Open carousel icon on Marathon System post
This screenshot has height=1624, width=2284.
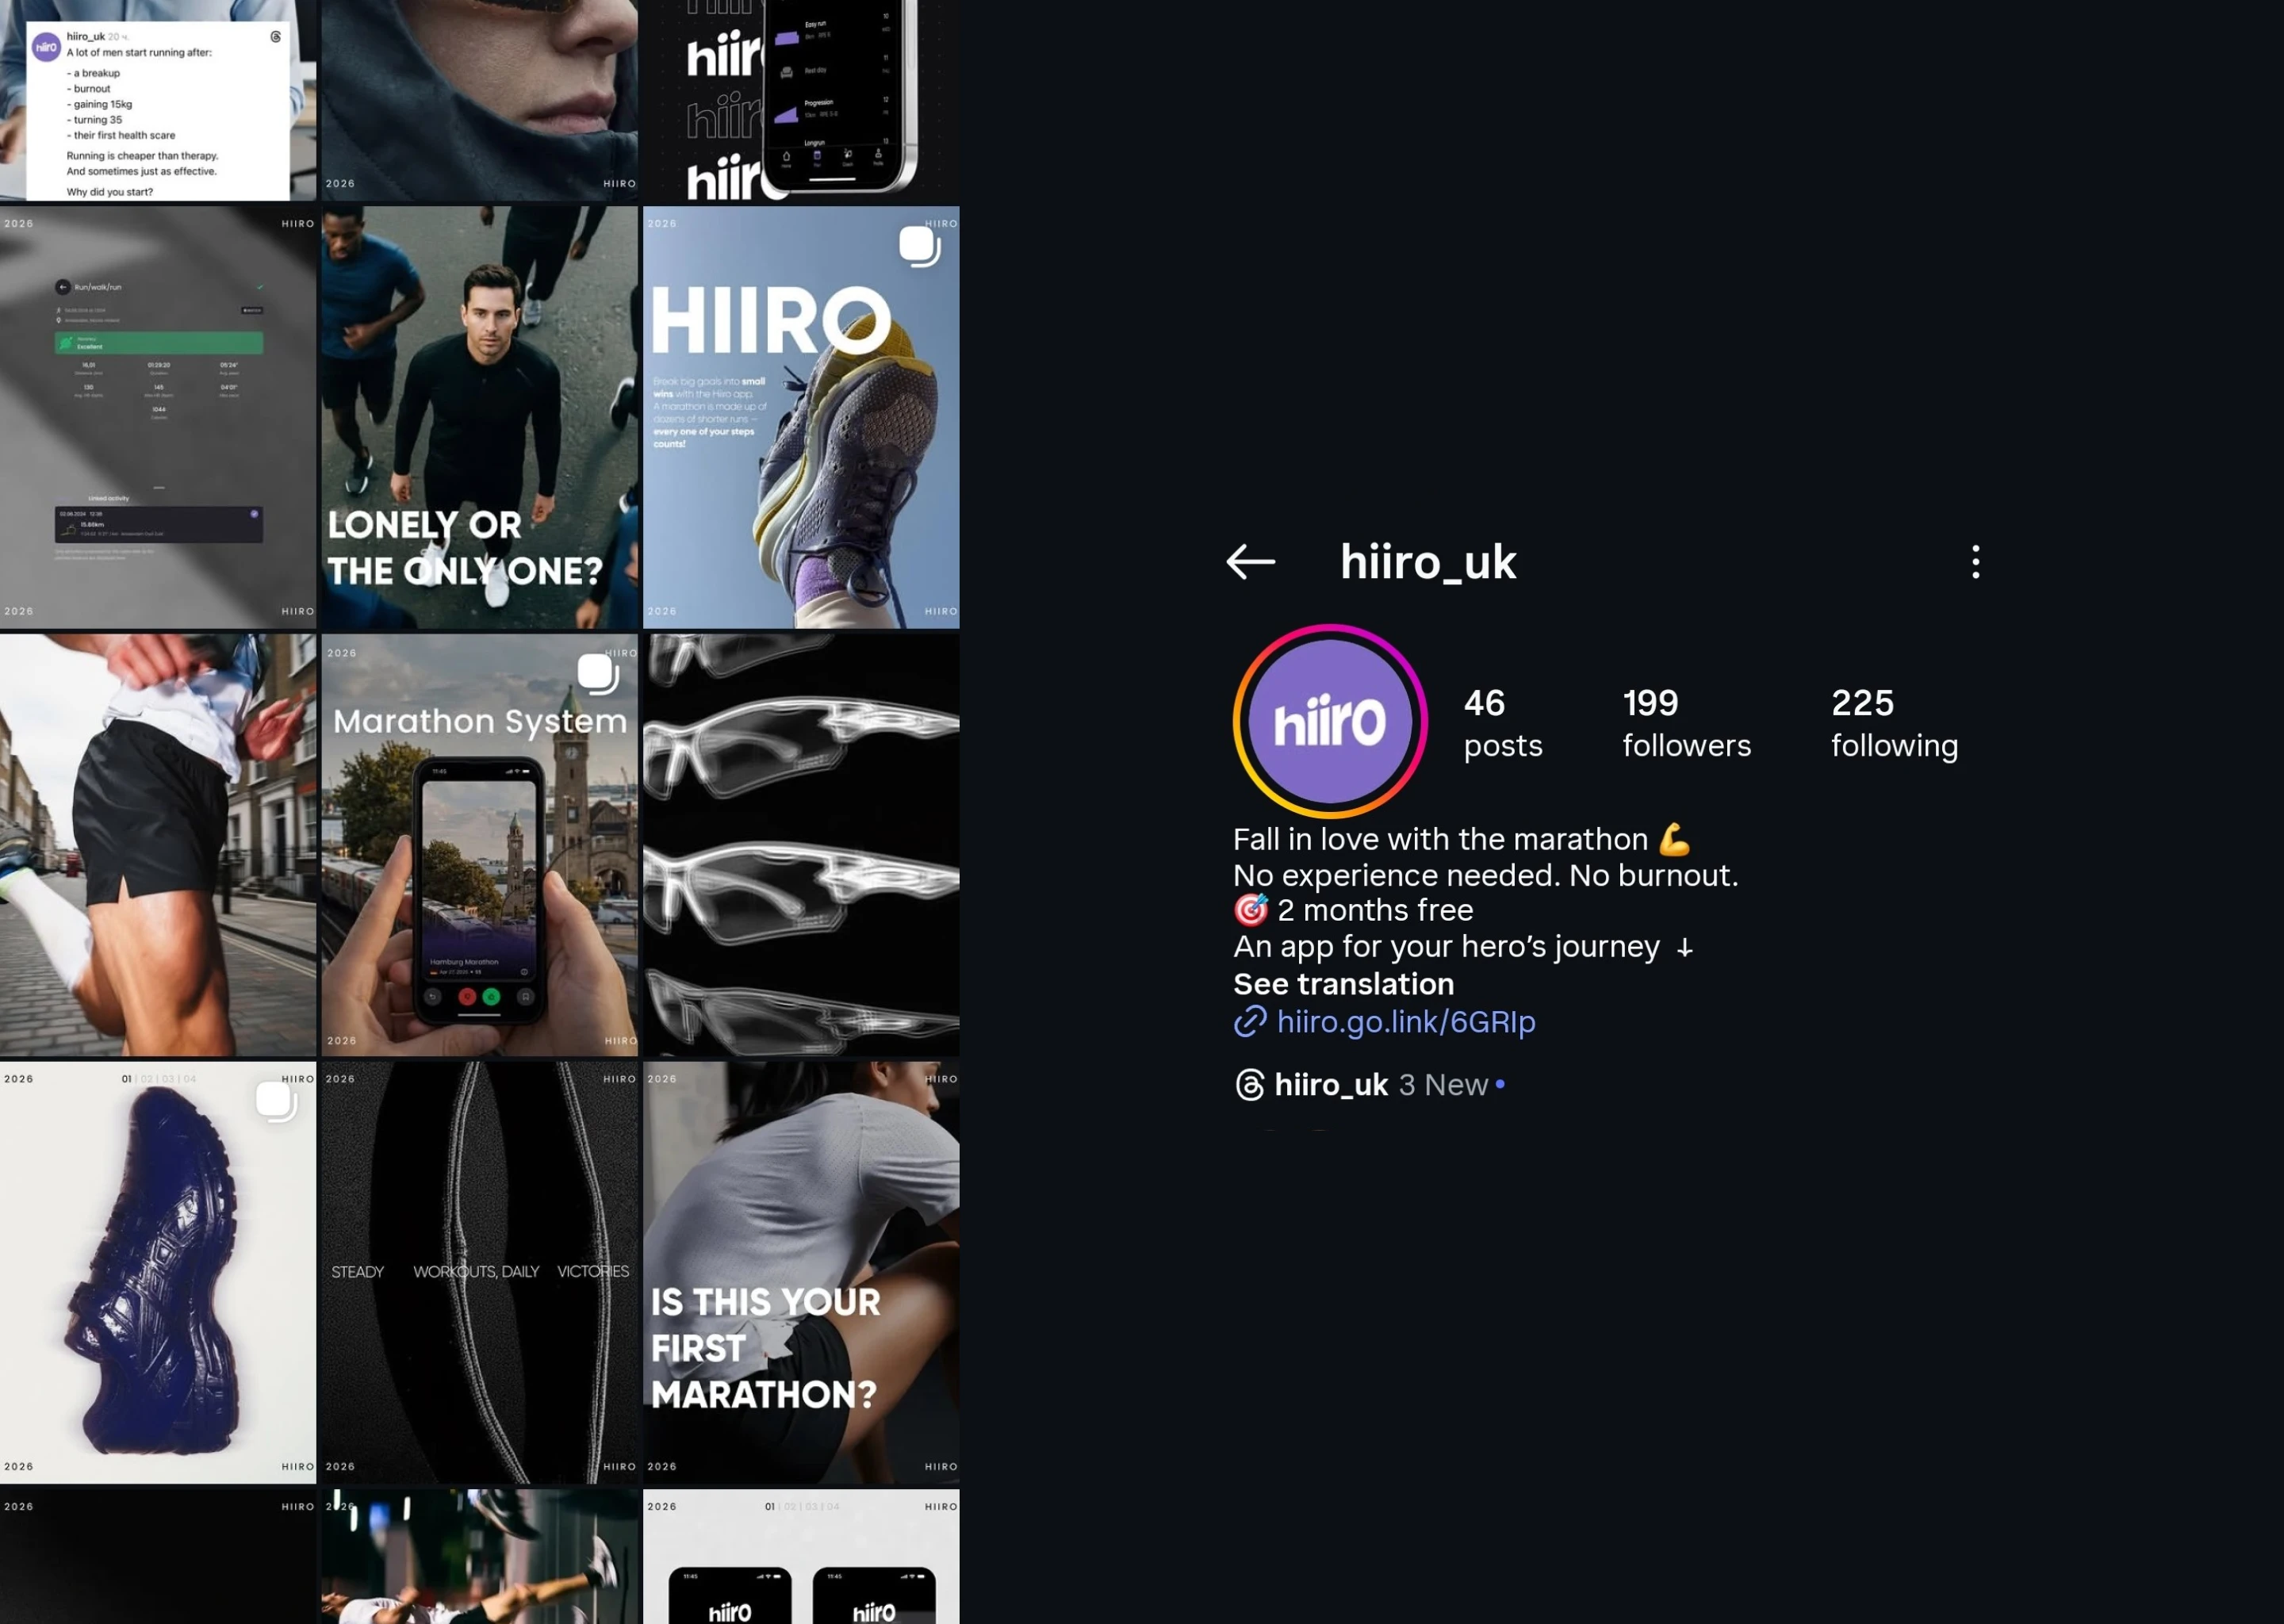(598, 674)
